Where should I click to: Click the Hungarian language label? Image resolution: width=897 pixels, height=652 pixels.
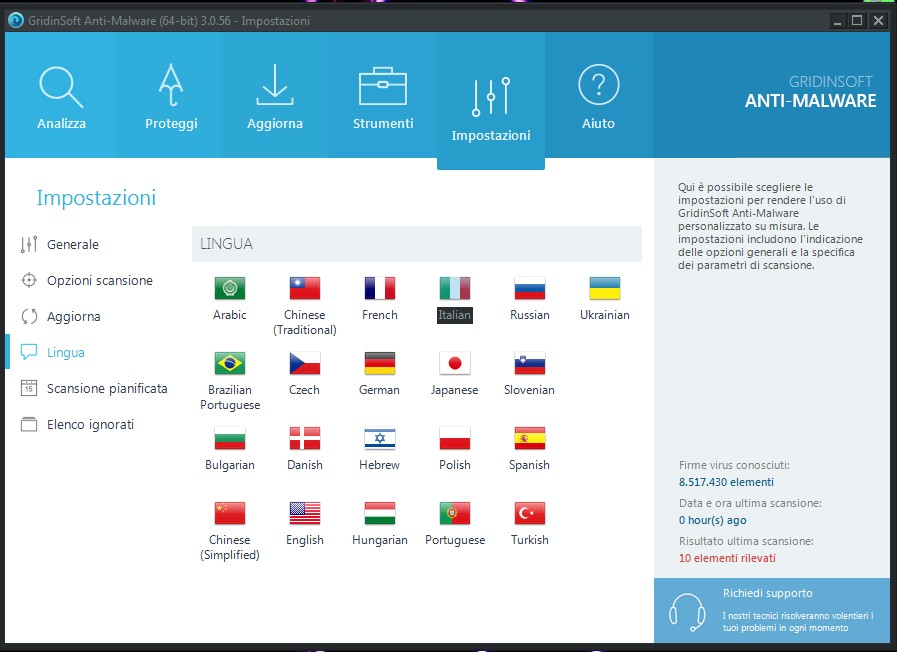click(x=380, y=540)
